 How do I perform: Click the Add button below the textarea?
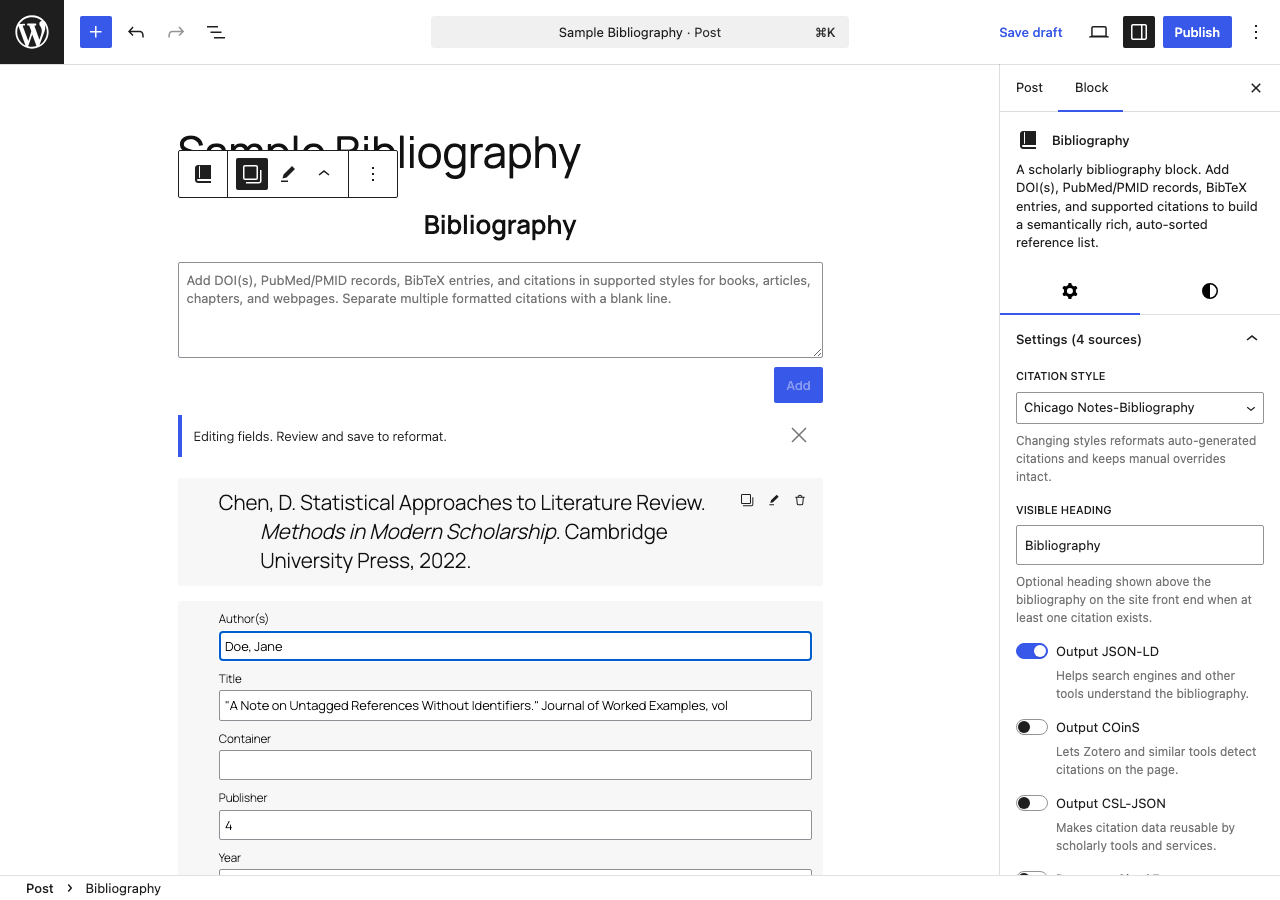coord(798,385)
